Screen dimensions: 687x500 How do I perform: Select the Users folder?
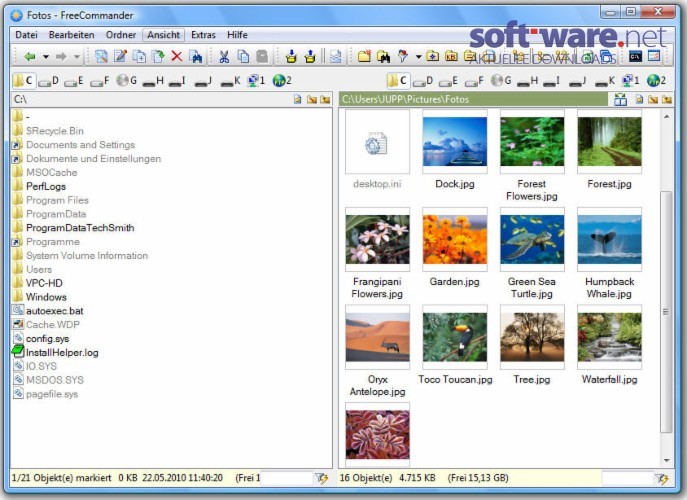(x=39, y=270)
